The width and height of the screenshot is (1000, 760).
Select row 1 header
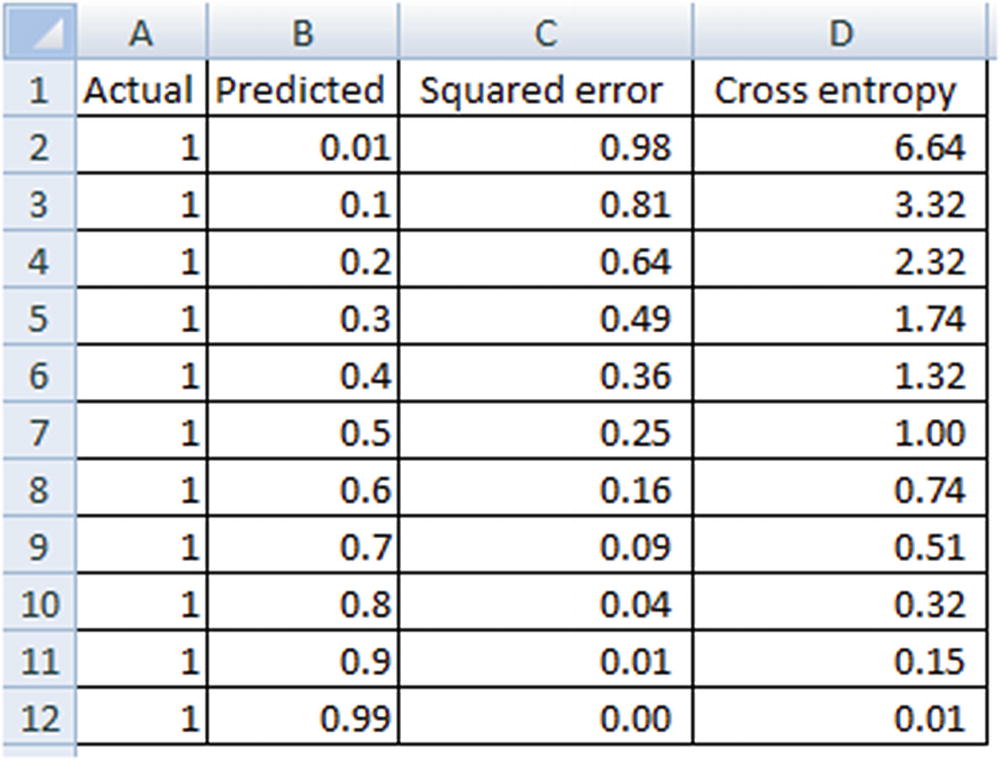pos(38,91)
